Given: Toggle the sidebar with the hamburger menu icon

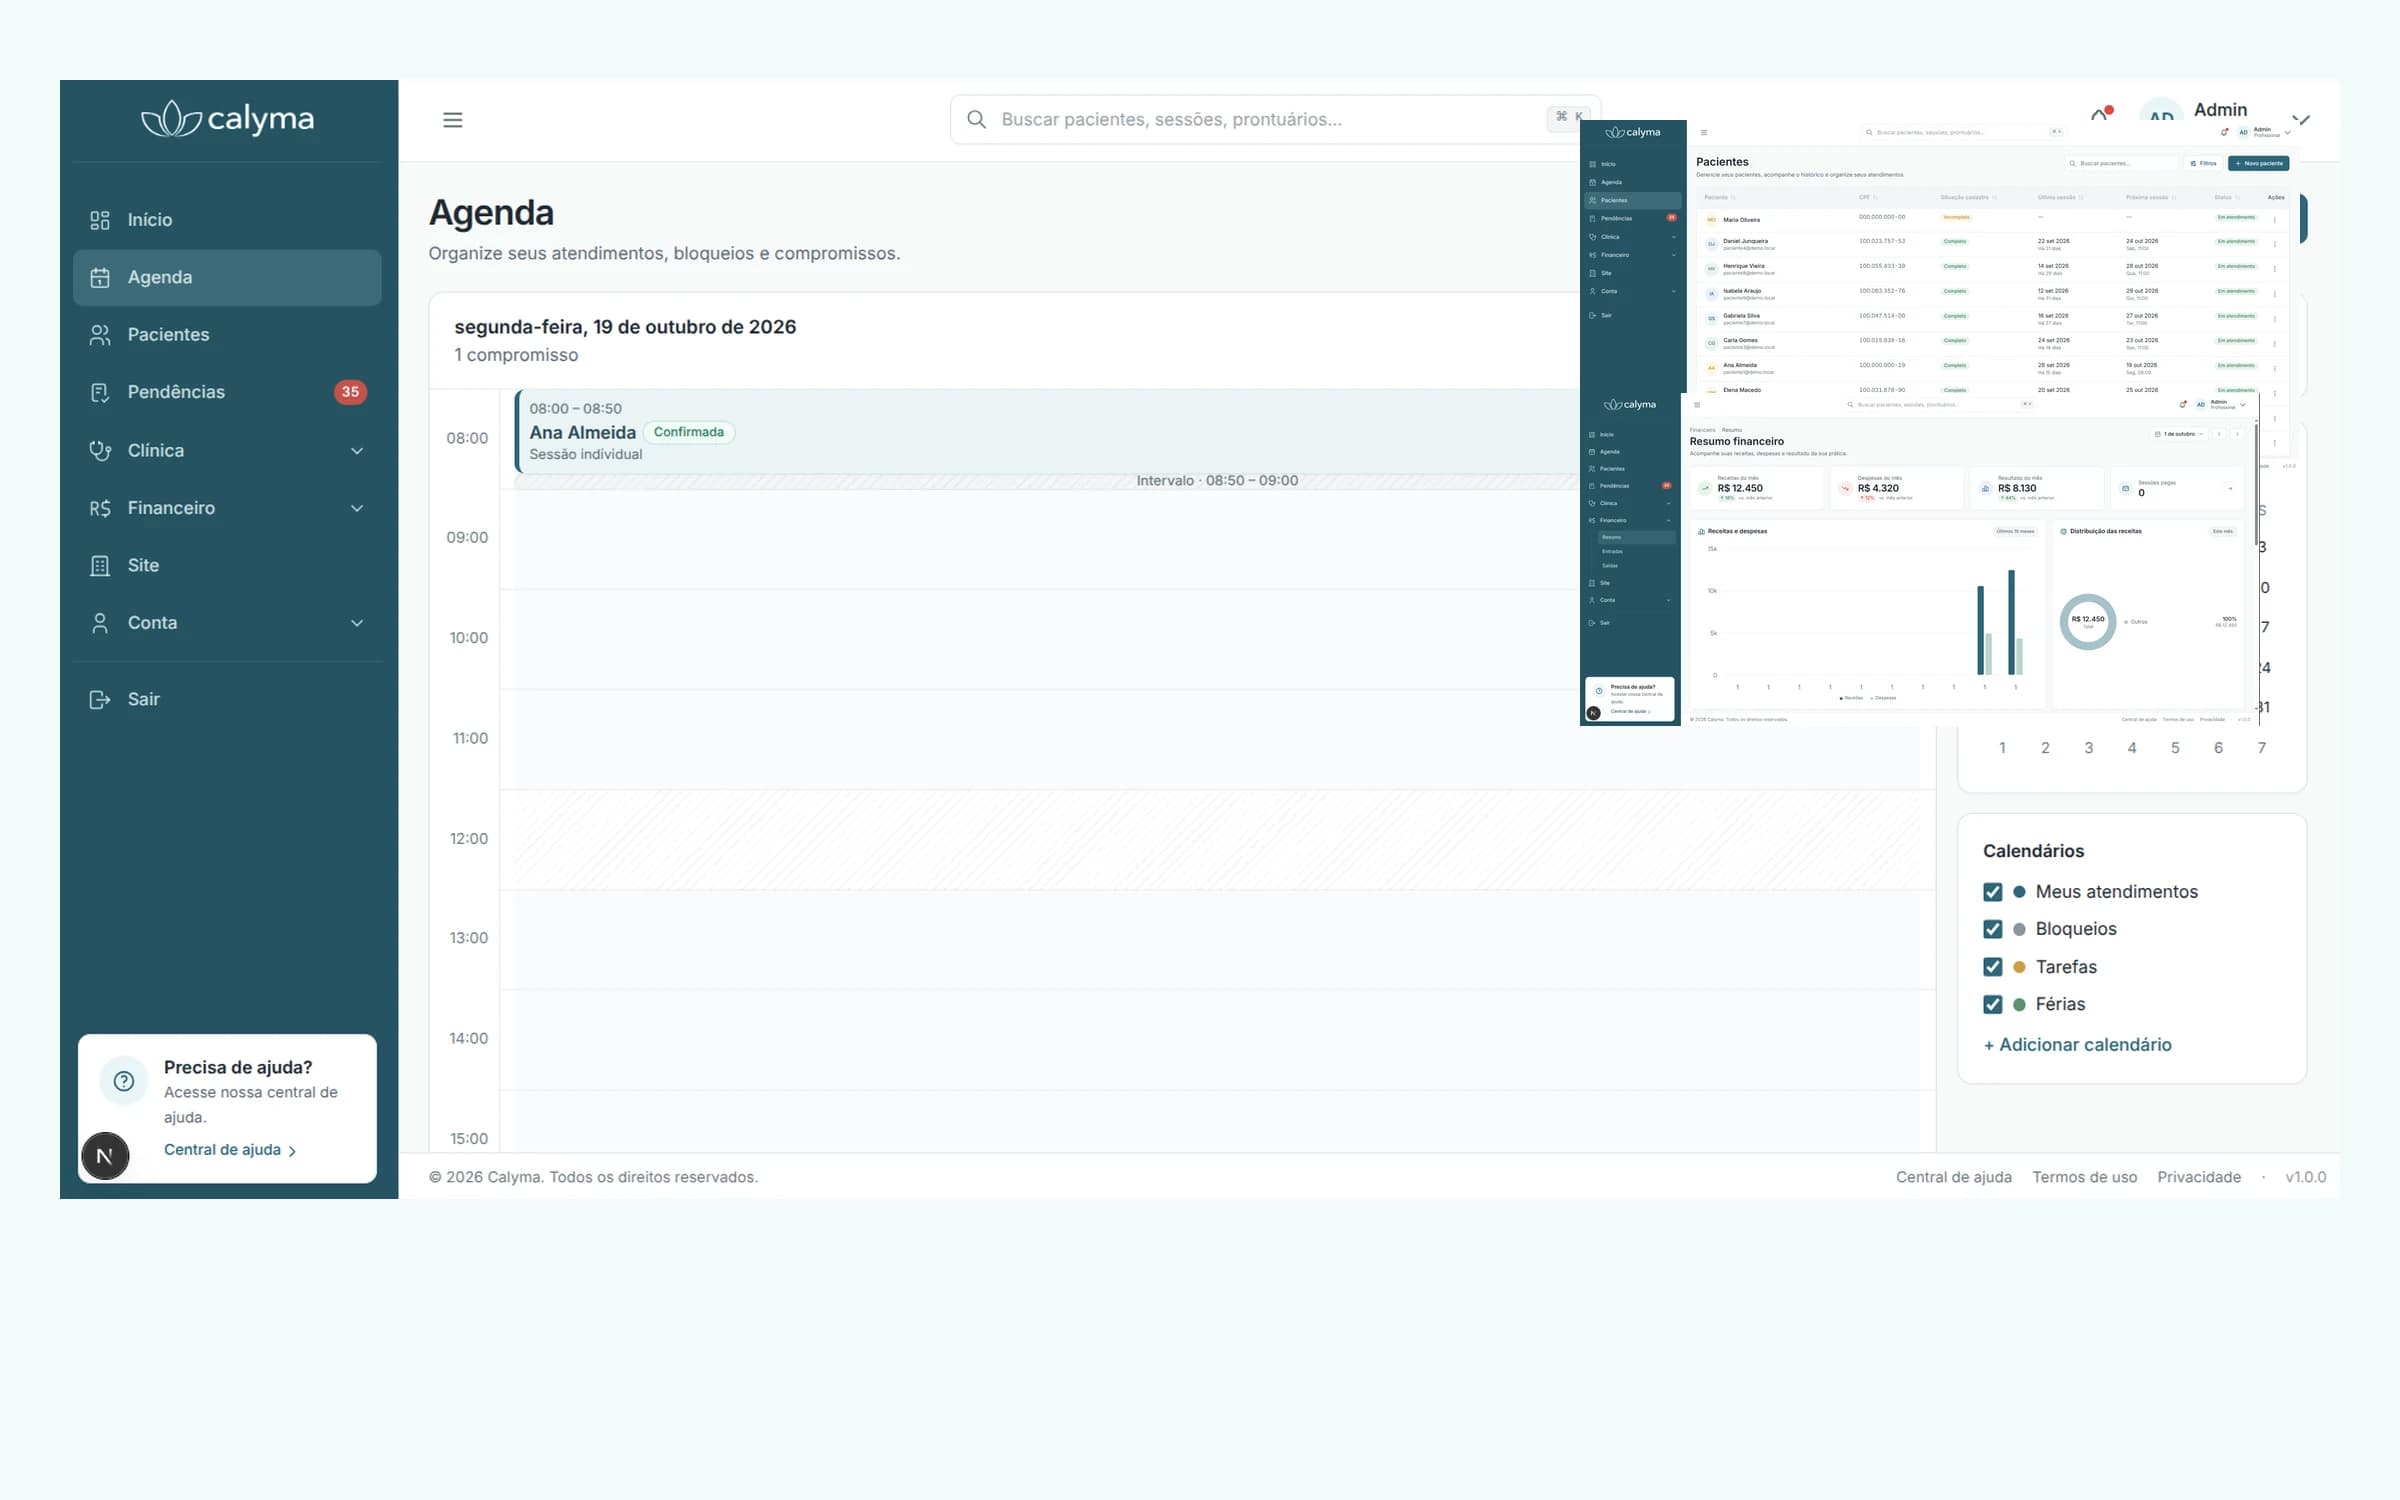Looking at the screenshot, I should point(453,120).
